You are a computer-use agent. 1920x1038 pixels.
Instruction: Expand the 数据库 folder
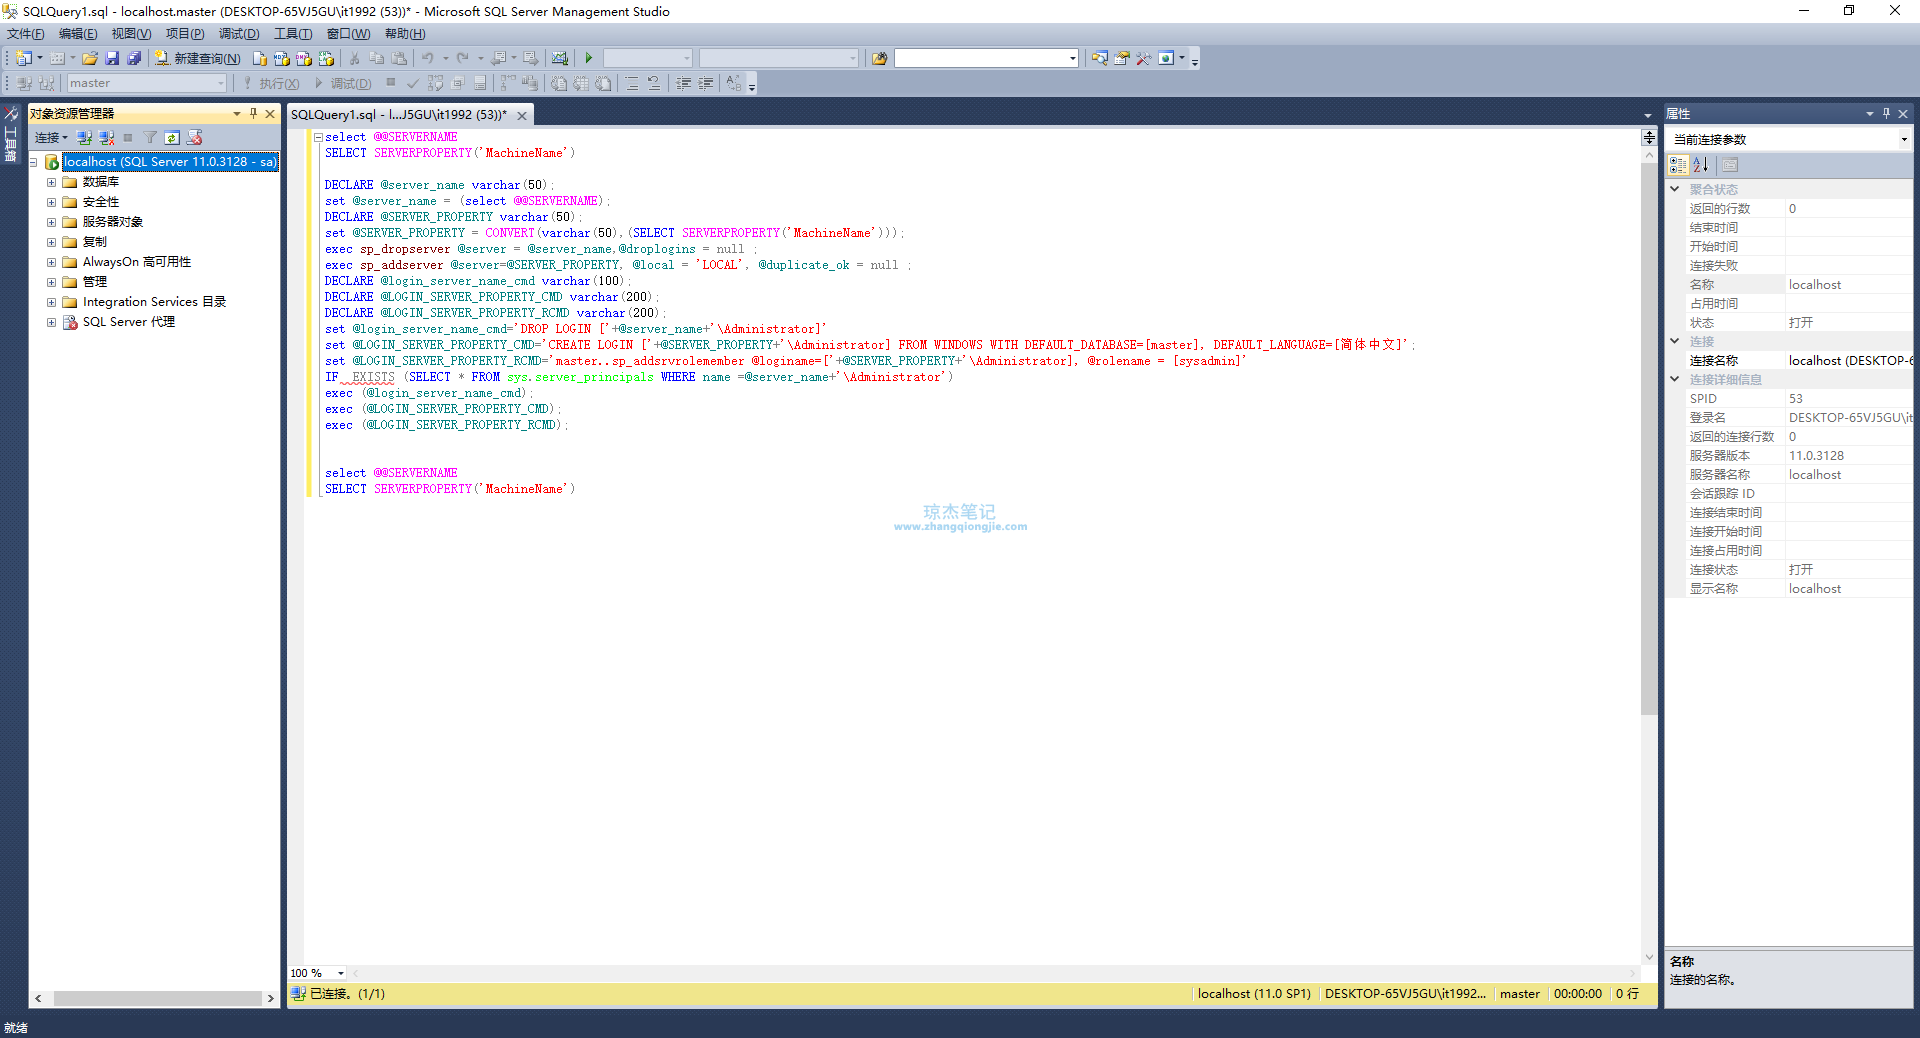coord(51,182)
